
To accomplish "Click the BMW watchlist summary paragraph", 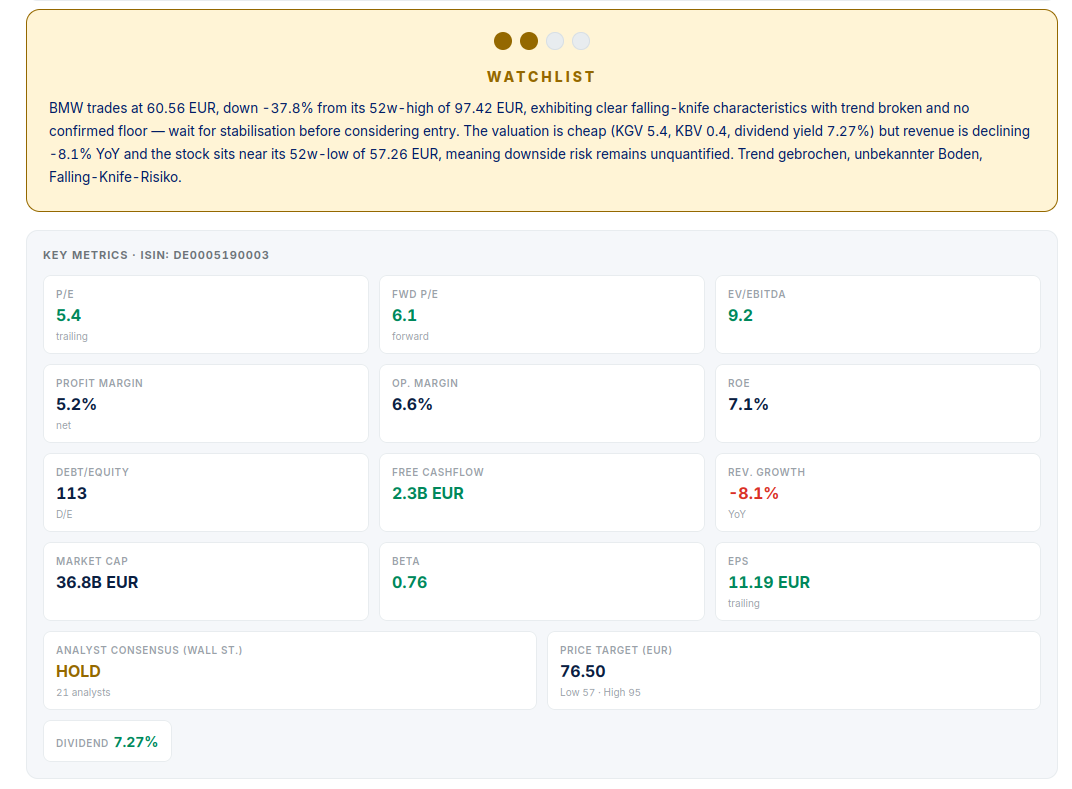I will (540, 142).
